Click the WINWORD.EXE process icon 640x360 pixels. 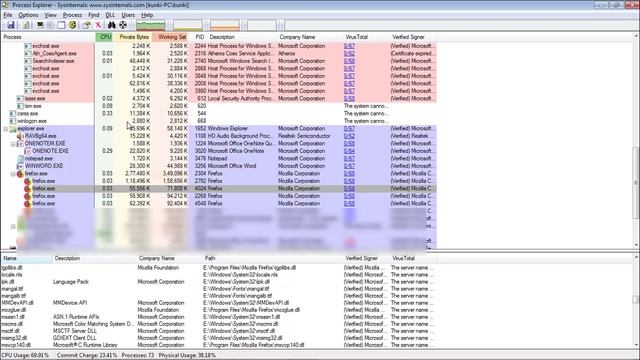(20, 166)
